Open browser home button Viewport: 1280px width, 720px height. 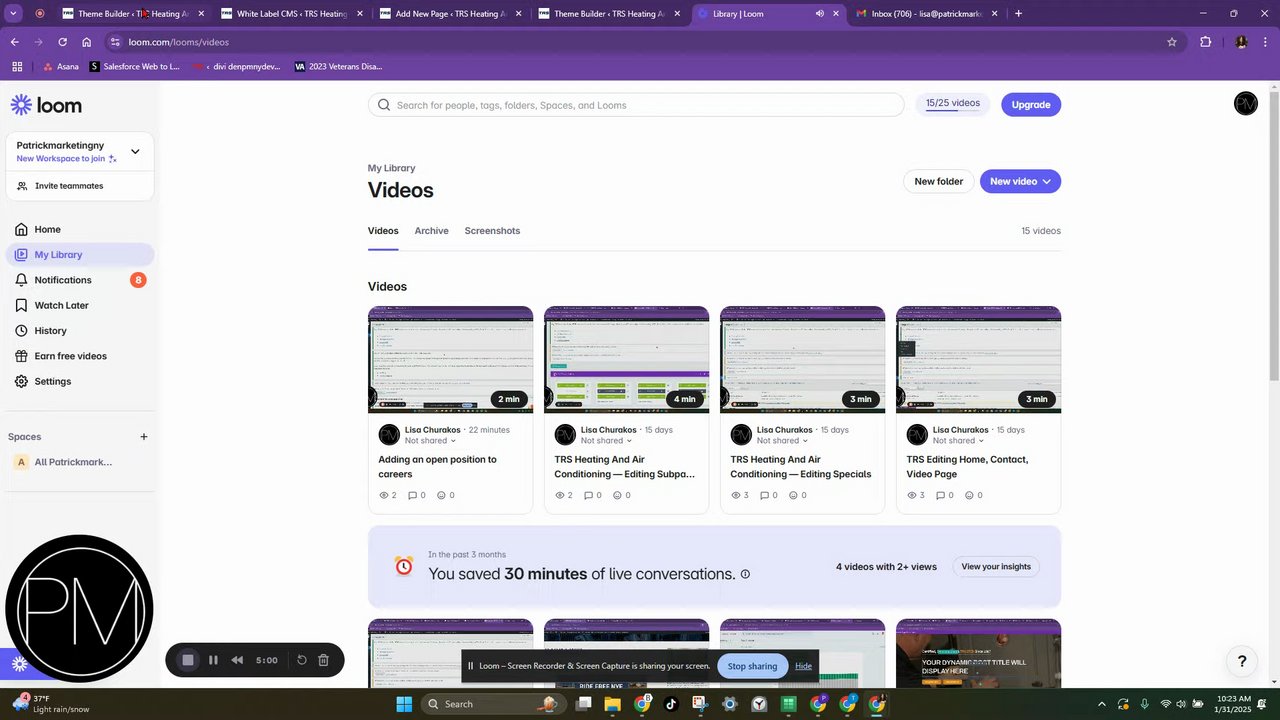(87, 42)
